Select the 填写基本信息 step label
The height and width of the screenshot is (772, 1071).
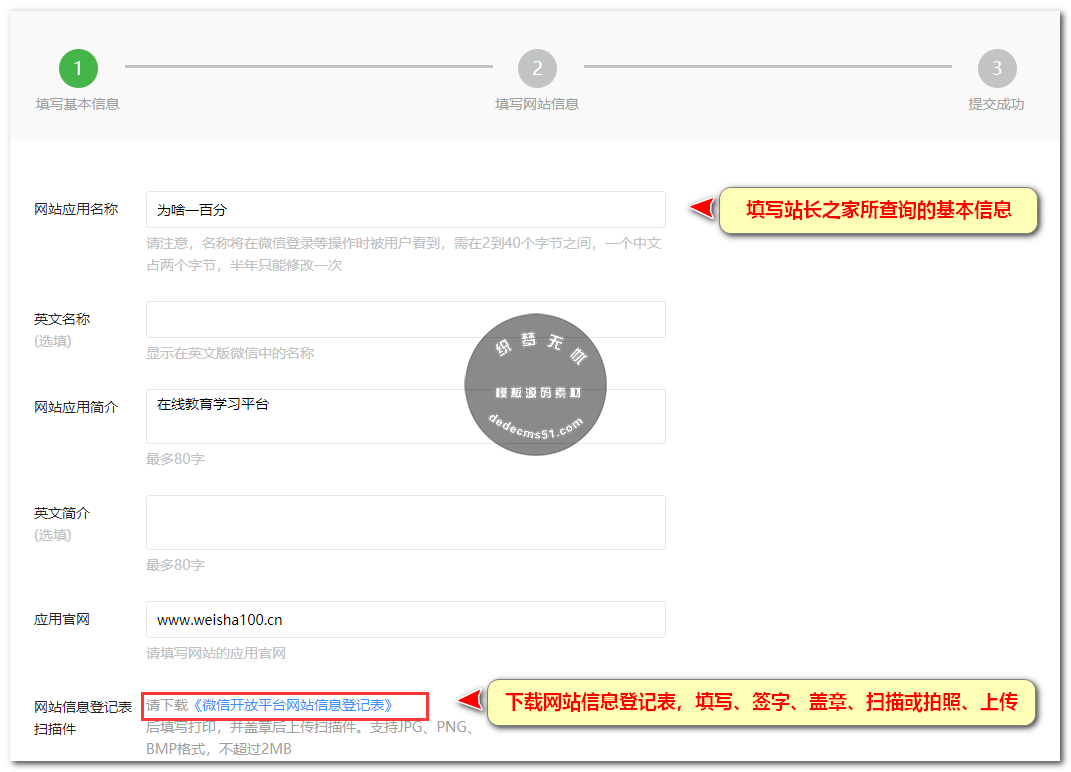tap(78, 103)
